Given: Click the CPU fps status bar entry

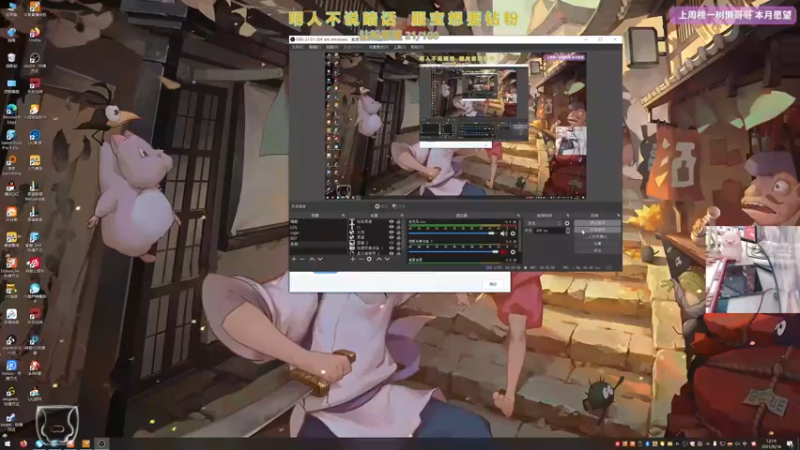Looking at the screenshot, I should [583, 267].
